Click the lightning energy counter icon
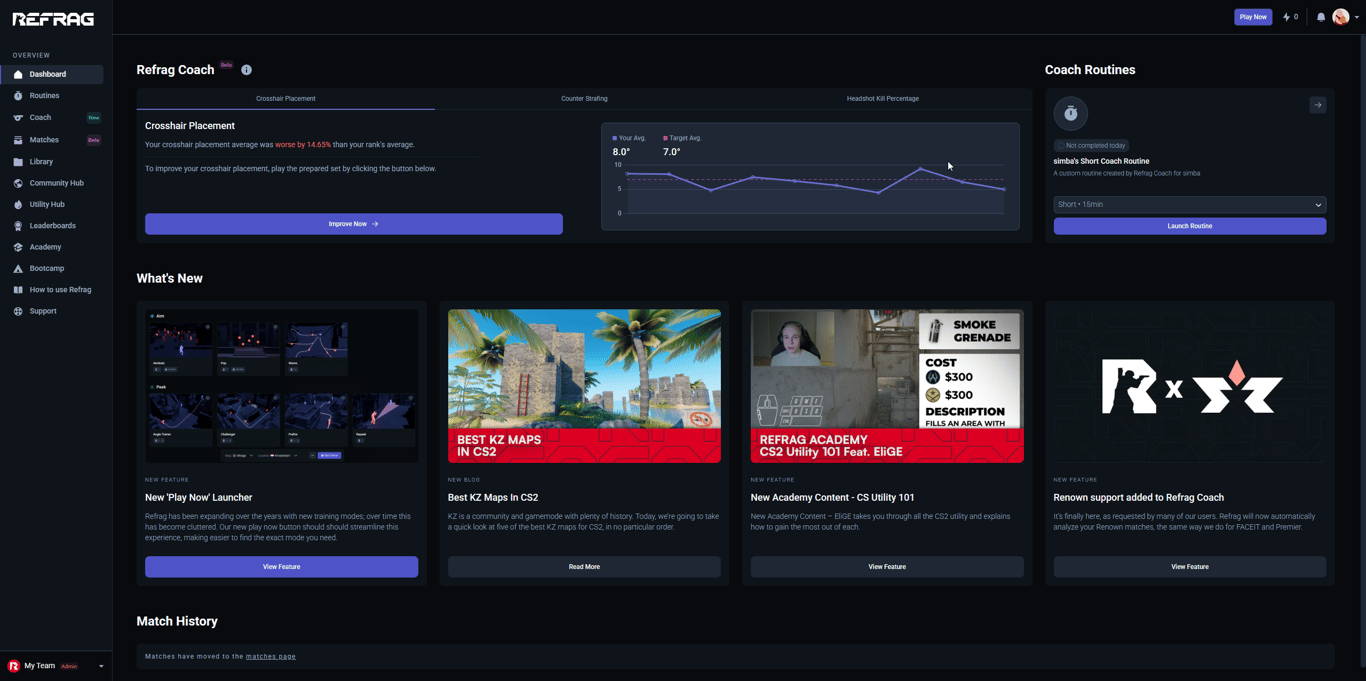This screenshot has height=681, width=1366. click(1287, 17)
